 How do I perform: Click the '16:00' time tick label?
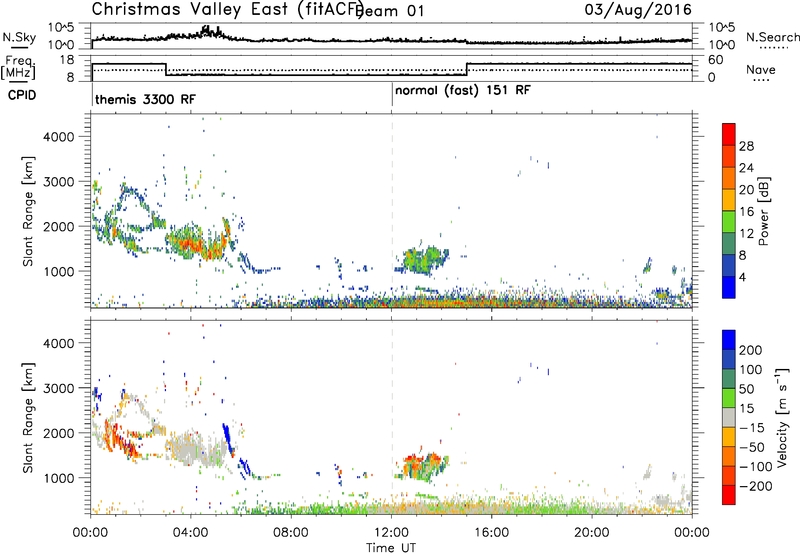tap(491, 533)
